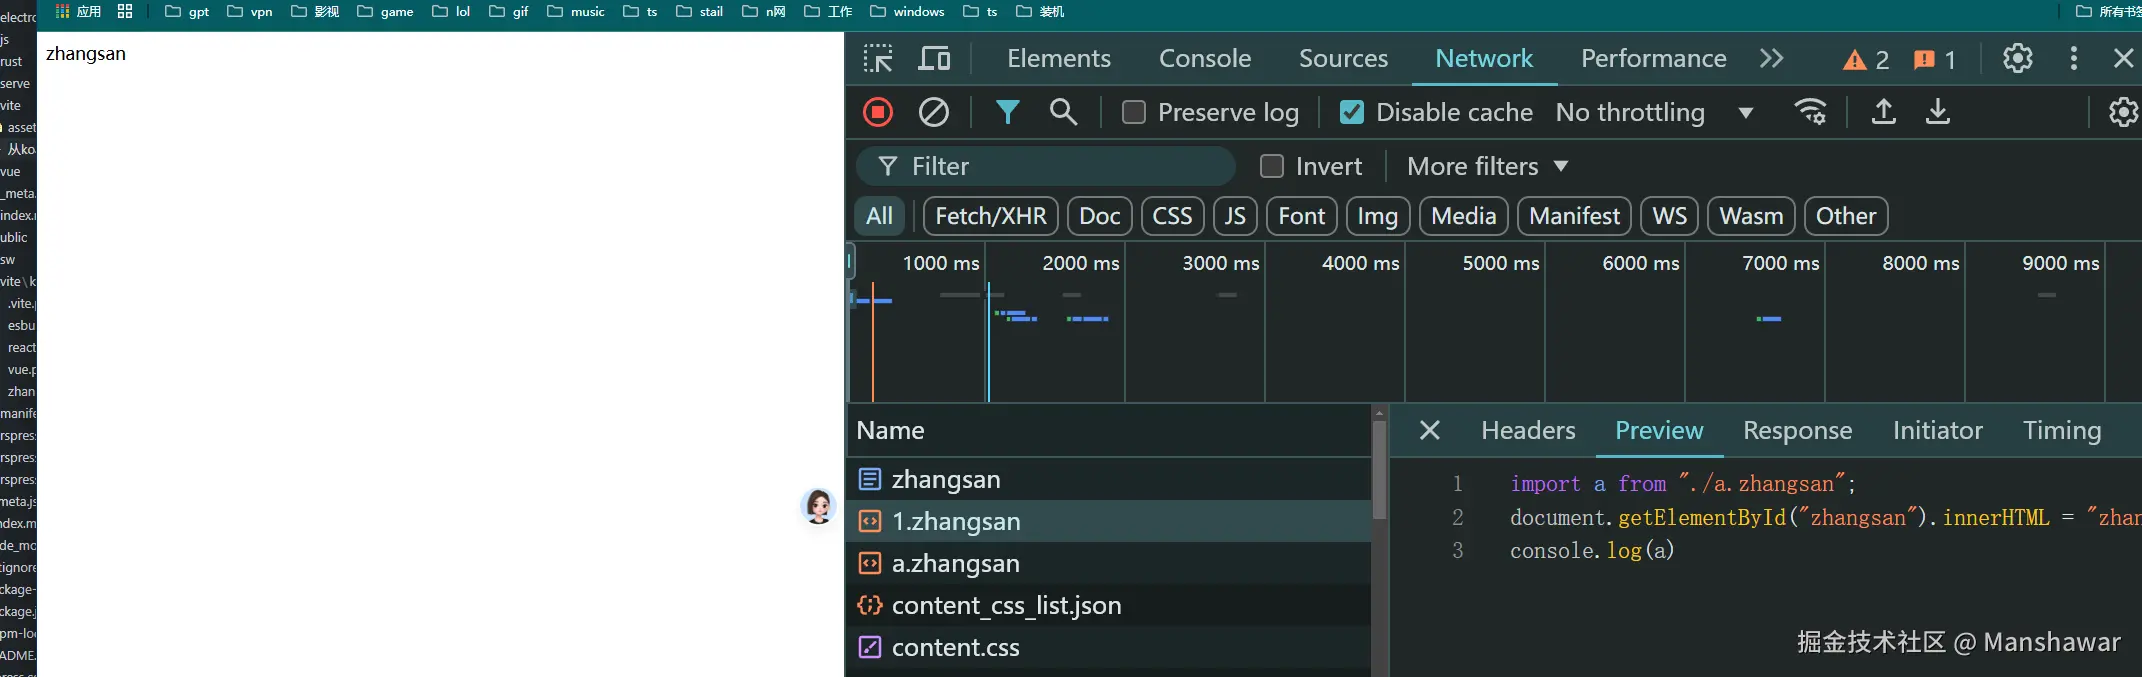The height and width of the screenshot is (677, 2142).
Task: Select the content.css request row
Action: tap(1109, 648)
